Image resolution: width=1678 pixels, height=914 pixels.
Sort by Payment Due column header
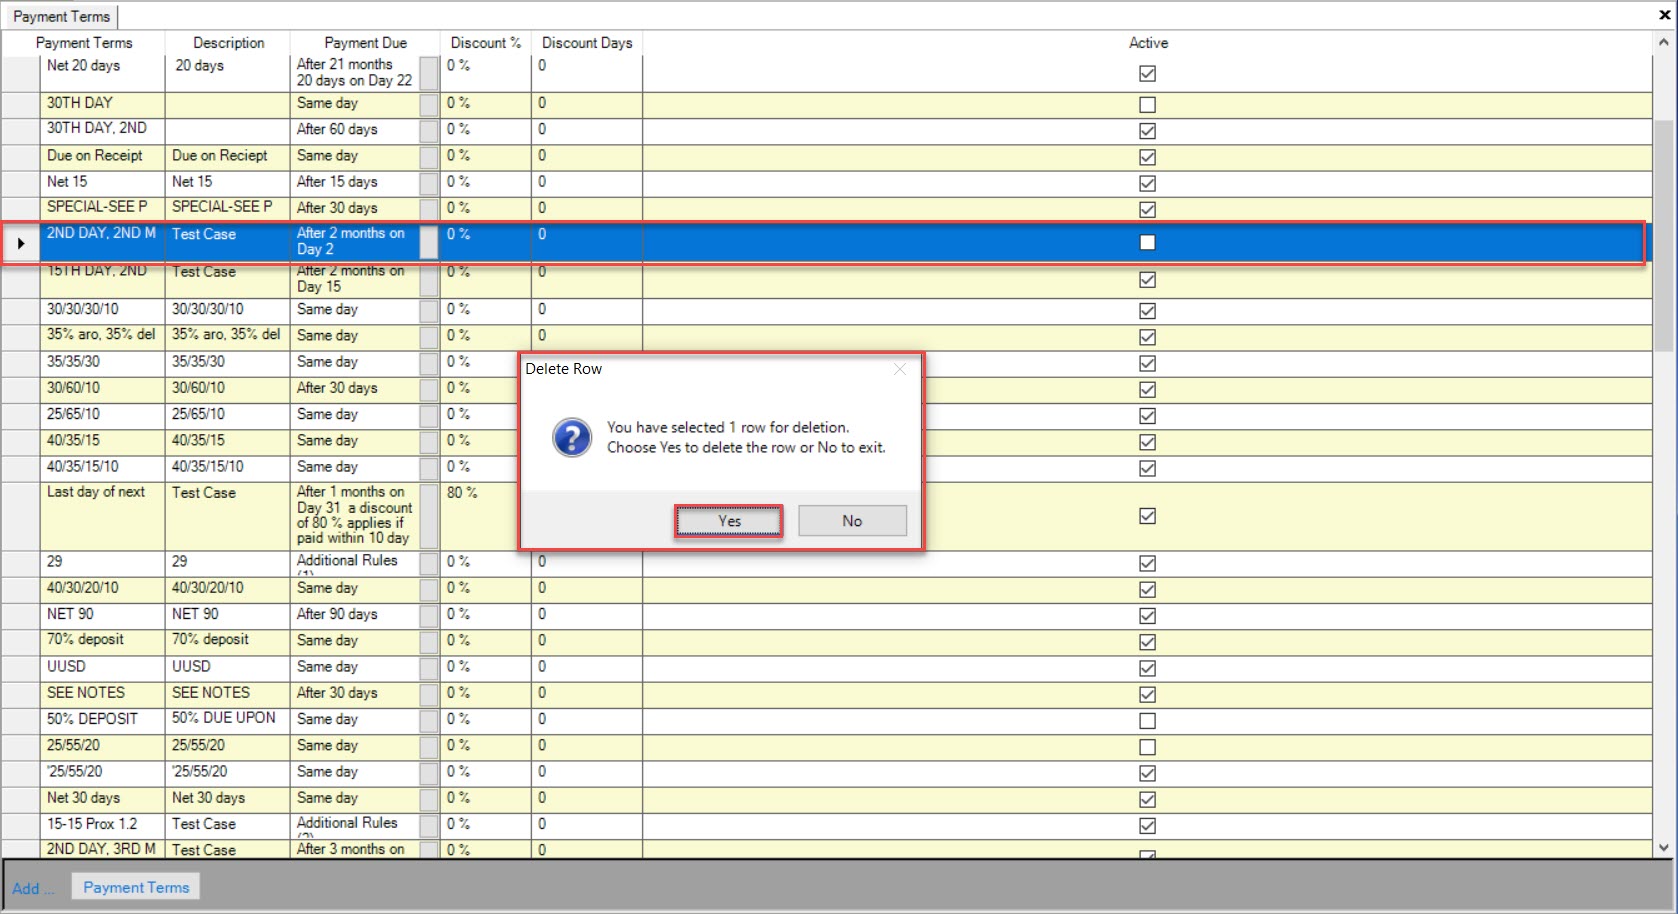(365, 43)
